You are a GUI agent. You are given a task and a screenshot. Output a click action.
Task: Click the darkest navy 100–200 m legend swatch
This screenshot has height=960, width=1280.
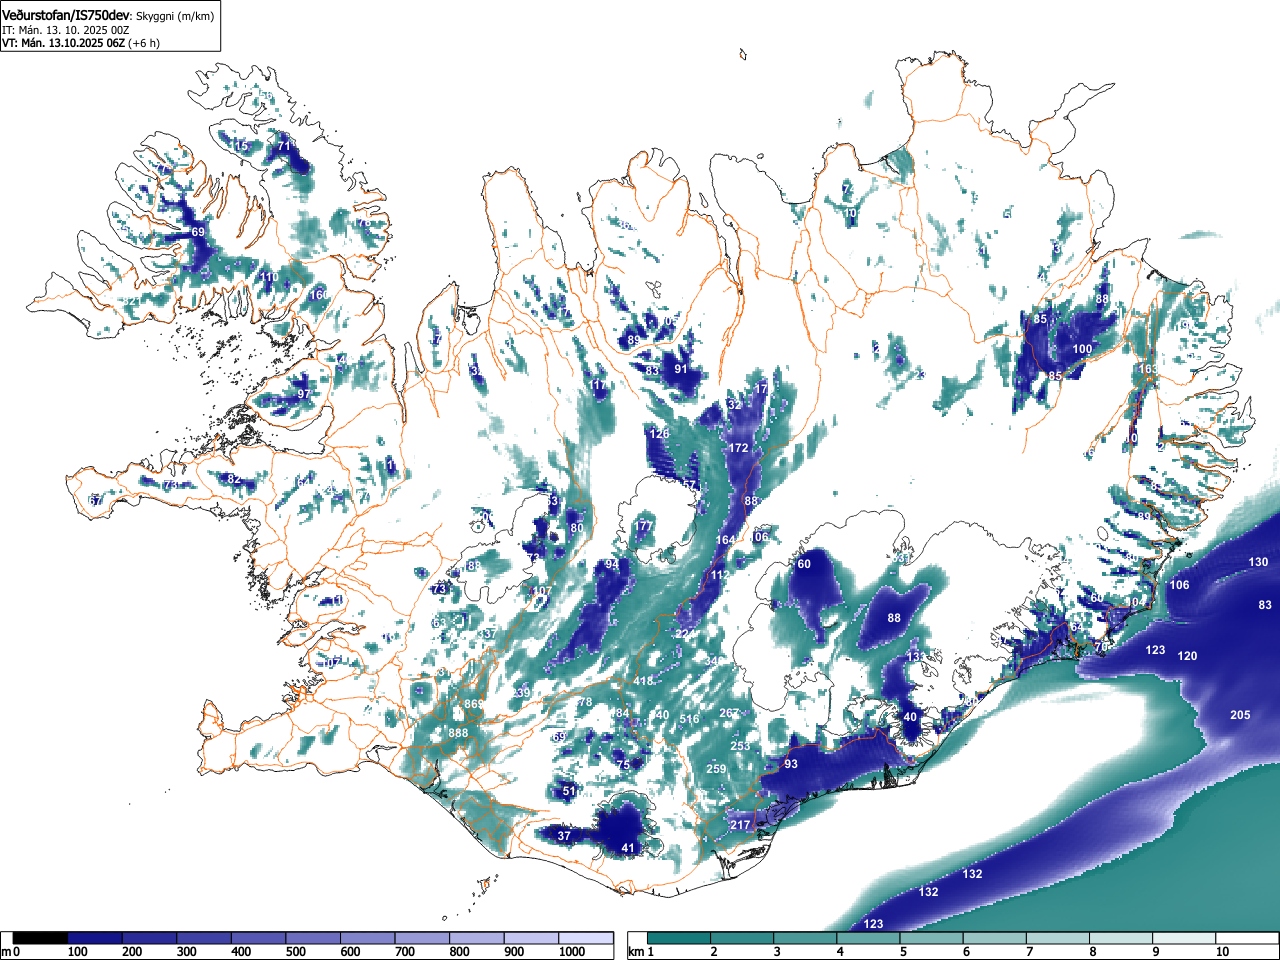click(x=95, y=938)
